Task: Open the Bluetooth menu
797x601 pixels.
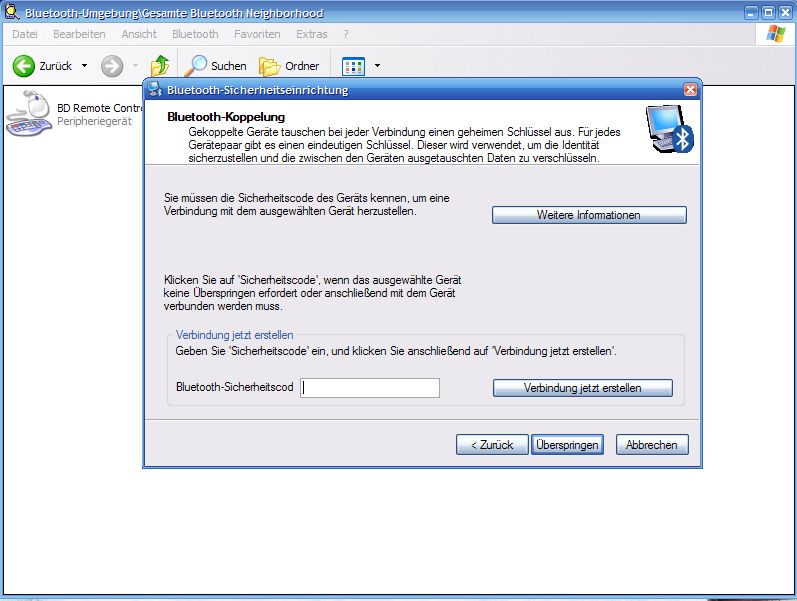Action: [195, 34]
